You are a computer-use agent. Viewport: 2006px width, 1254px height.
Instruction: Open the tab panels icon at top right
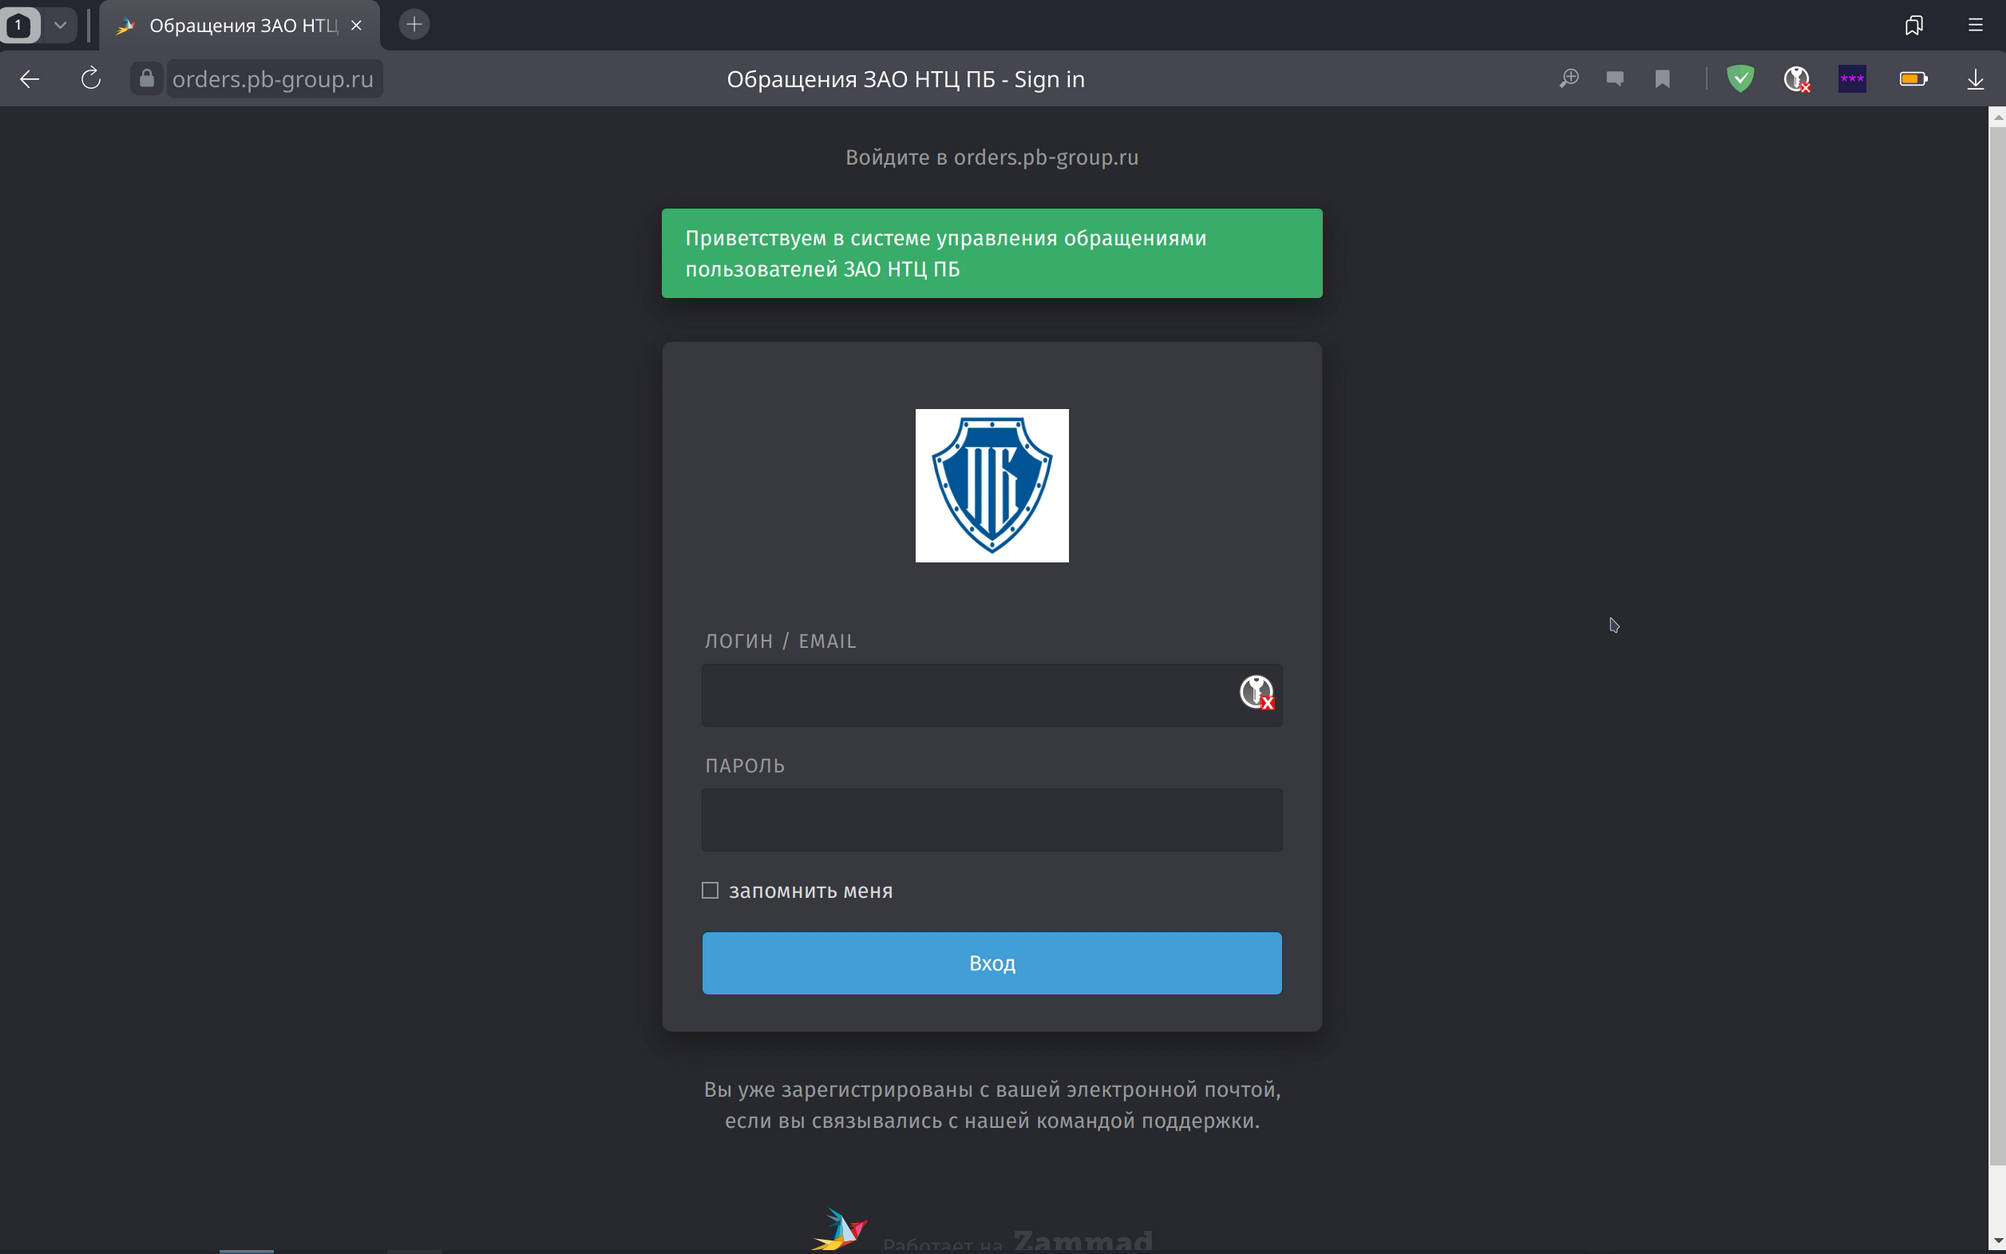(x=1914, y=25)
